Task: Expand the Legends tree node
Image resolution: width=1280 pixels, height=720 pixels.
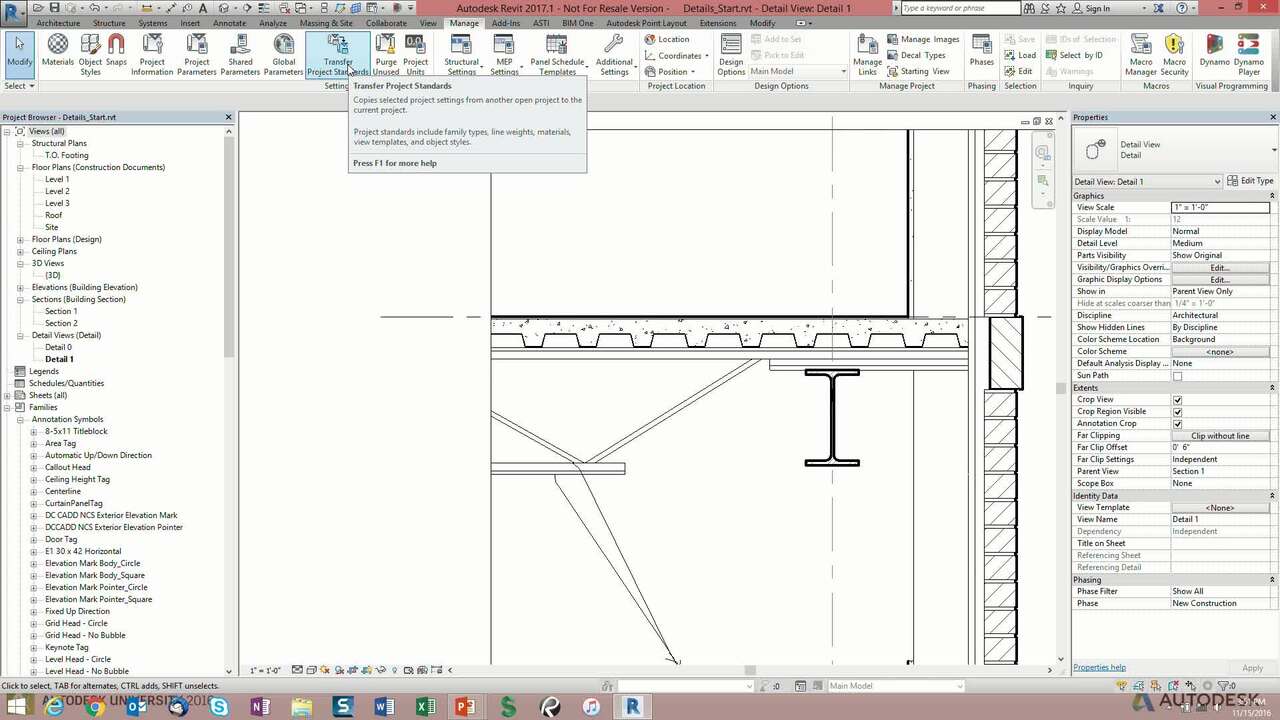Action: 7,371
